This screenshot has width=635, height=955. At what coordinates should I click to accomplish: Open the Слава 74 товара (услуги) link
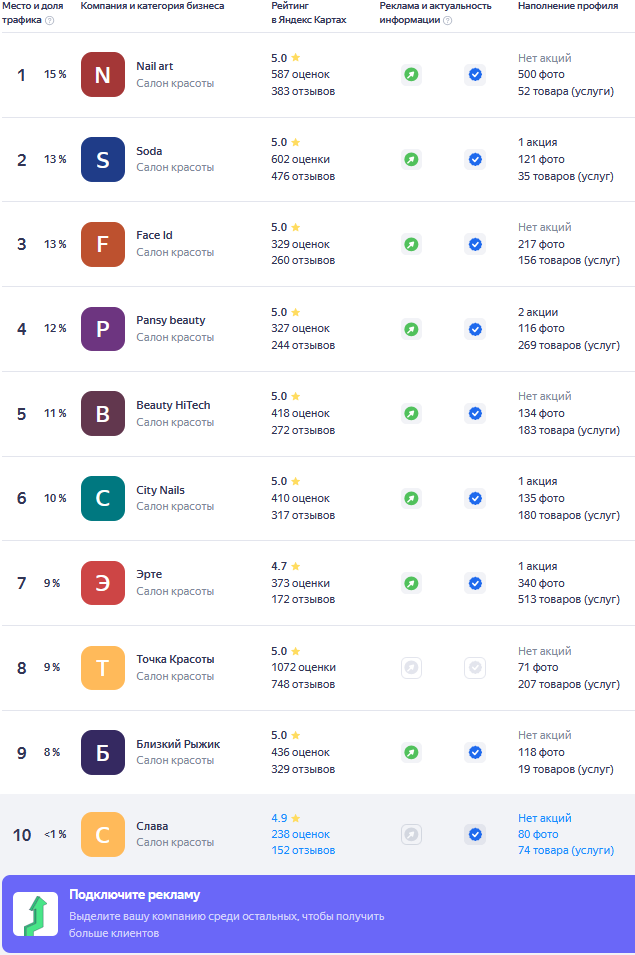click(x=565, y=850)
